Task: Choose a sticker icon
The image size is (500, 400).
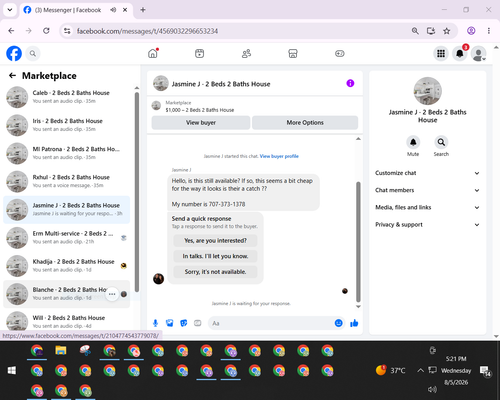Action: (184, 323)
